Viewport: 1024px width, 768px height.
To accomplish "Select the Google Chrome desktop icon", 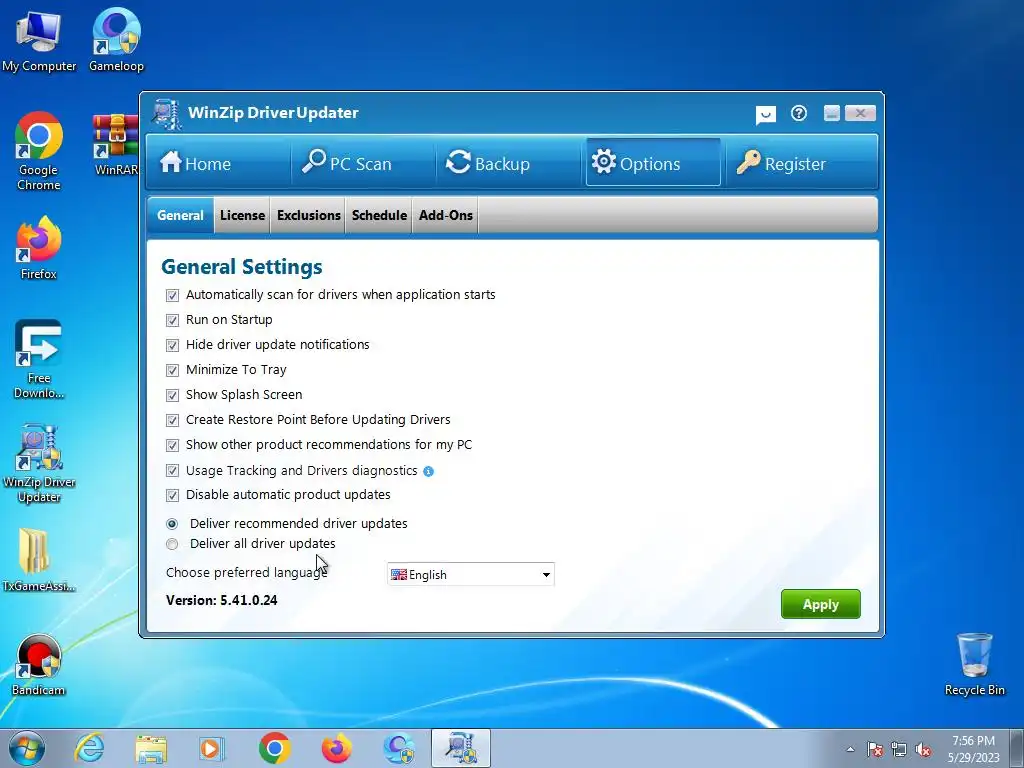I will coord(39,152).
